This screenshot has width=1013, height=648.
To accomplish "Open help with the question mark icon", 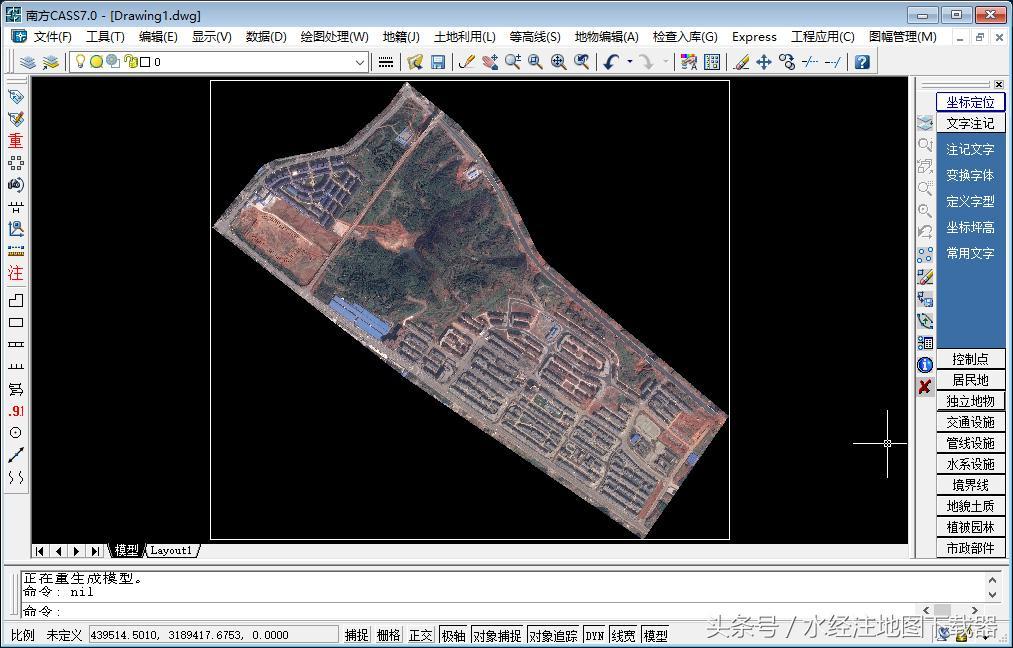I will pyautogui.click(x=862, y=62).
